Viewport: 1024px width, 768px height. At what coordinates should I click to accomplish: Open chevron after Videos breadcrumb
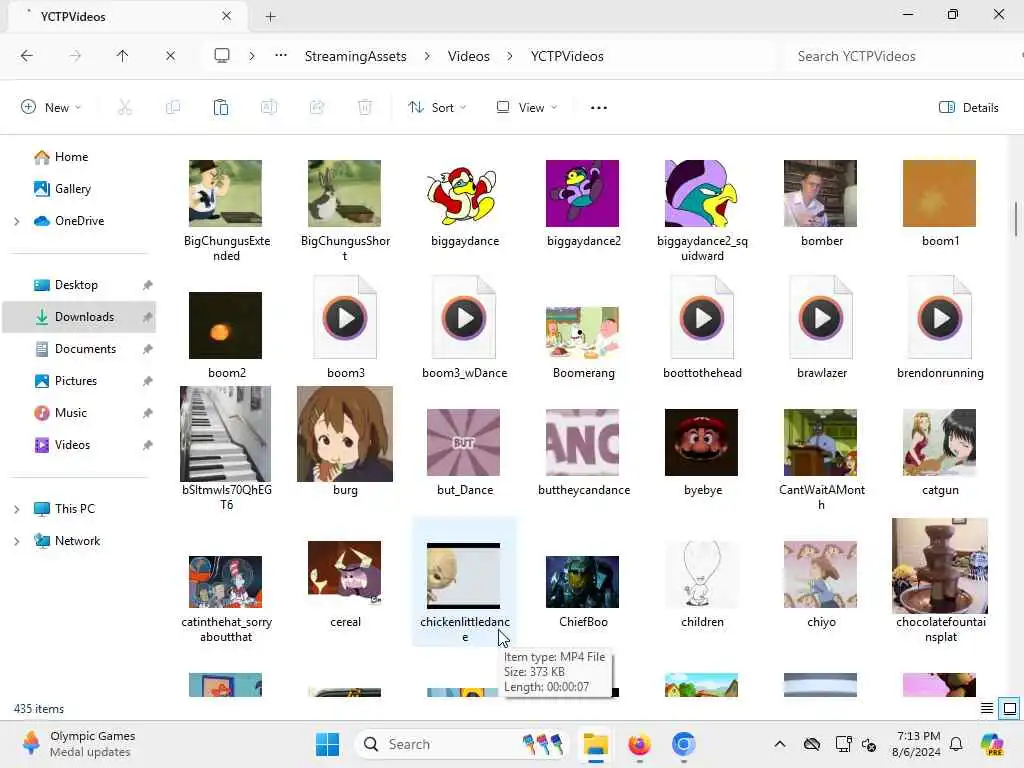click(510, 56)
